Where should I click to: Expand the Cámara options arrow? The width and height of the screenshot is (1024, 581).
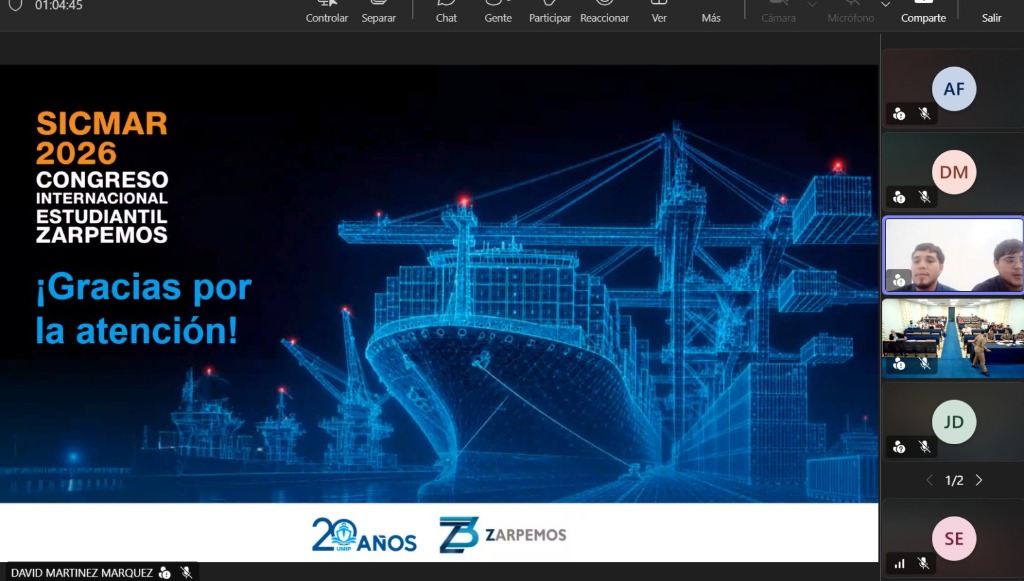tap(812, 5)
